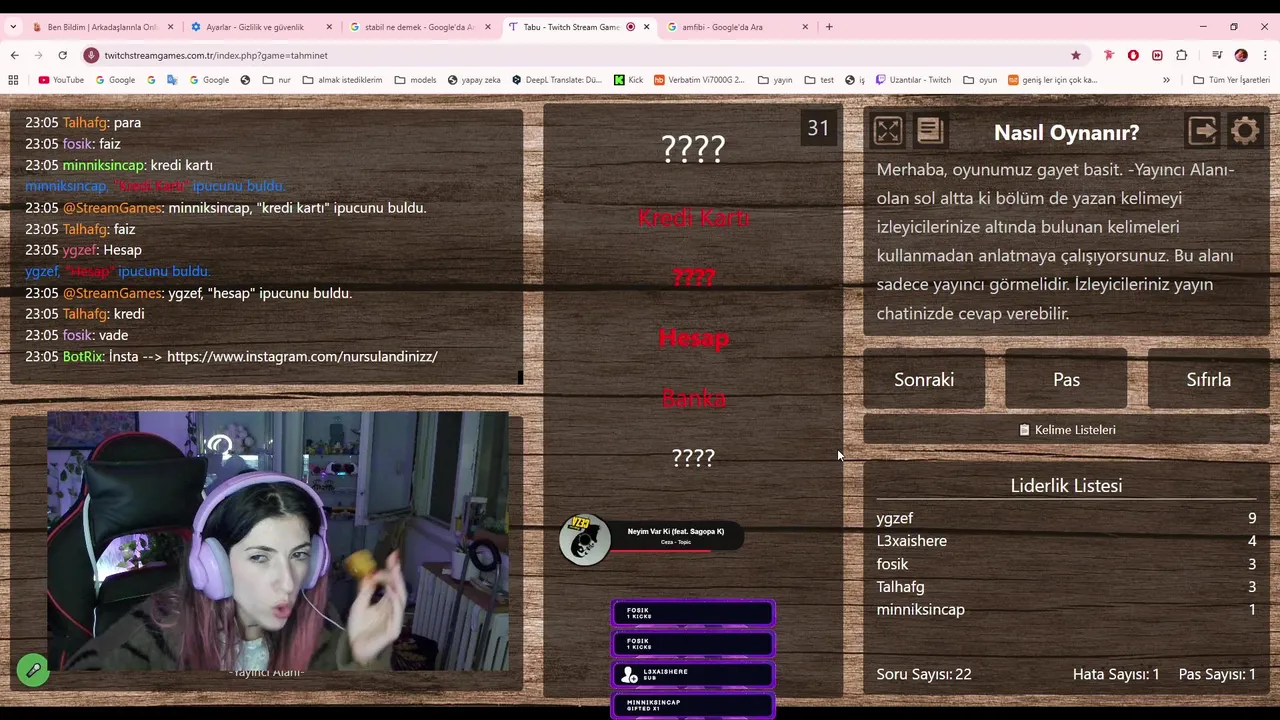Viewport: 1280px width, 720px height.
Task: Open Kelime Listeleri
Action: tap(1066, 430)
